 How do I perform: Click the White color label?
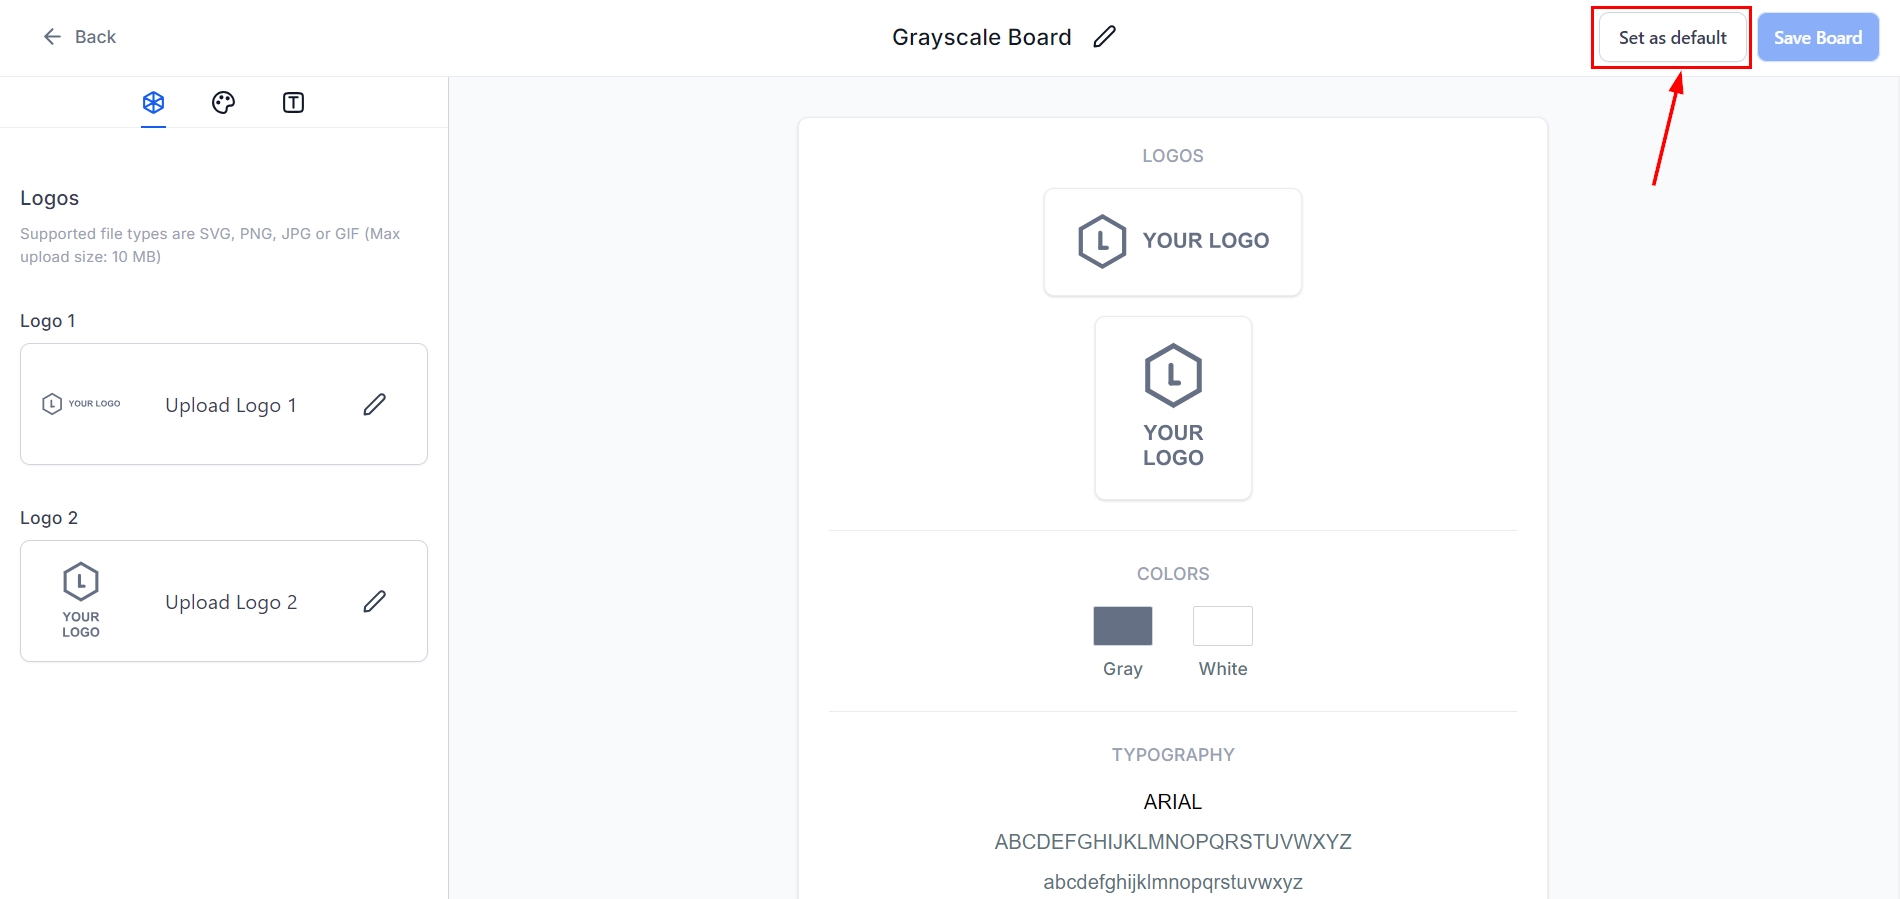1223,669
